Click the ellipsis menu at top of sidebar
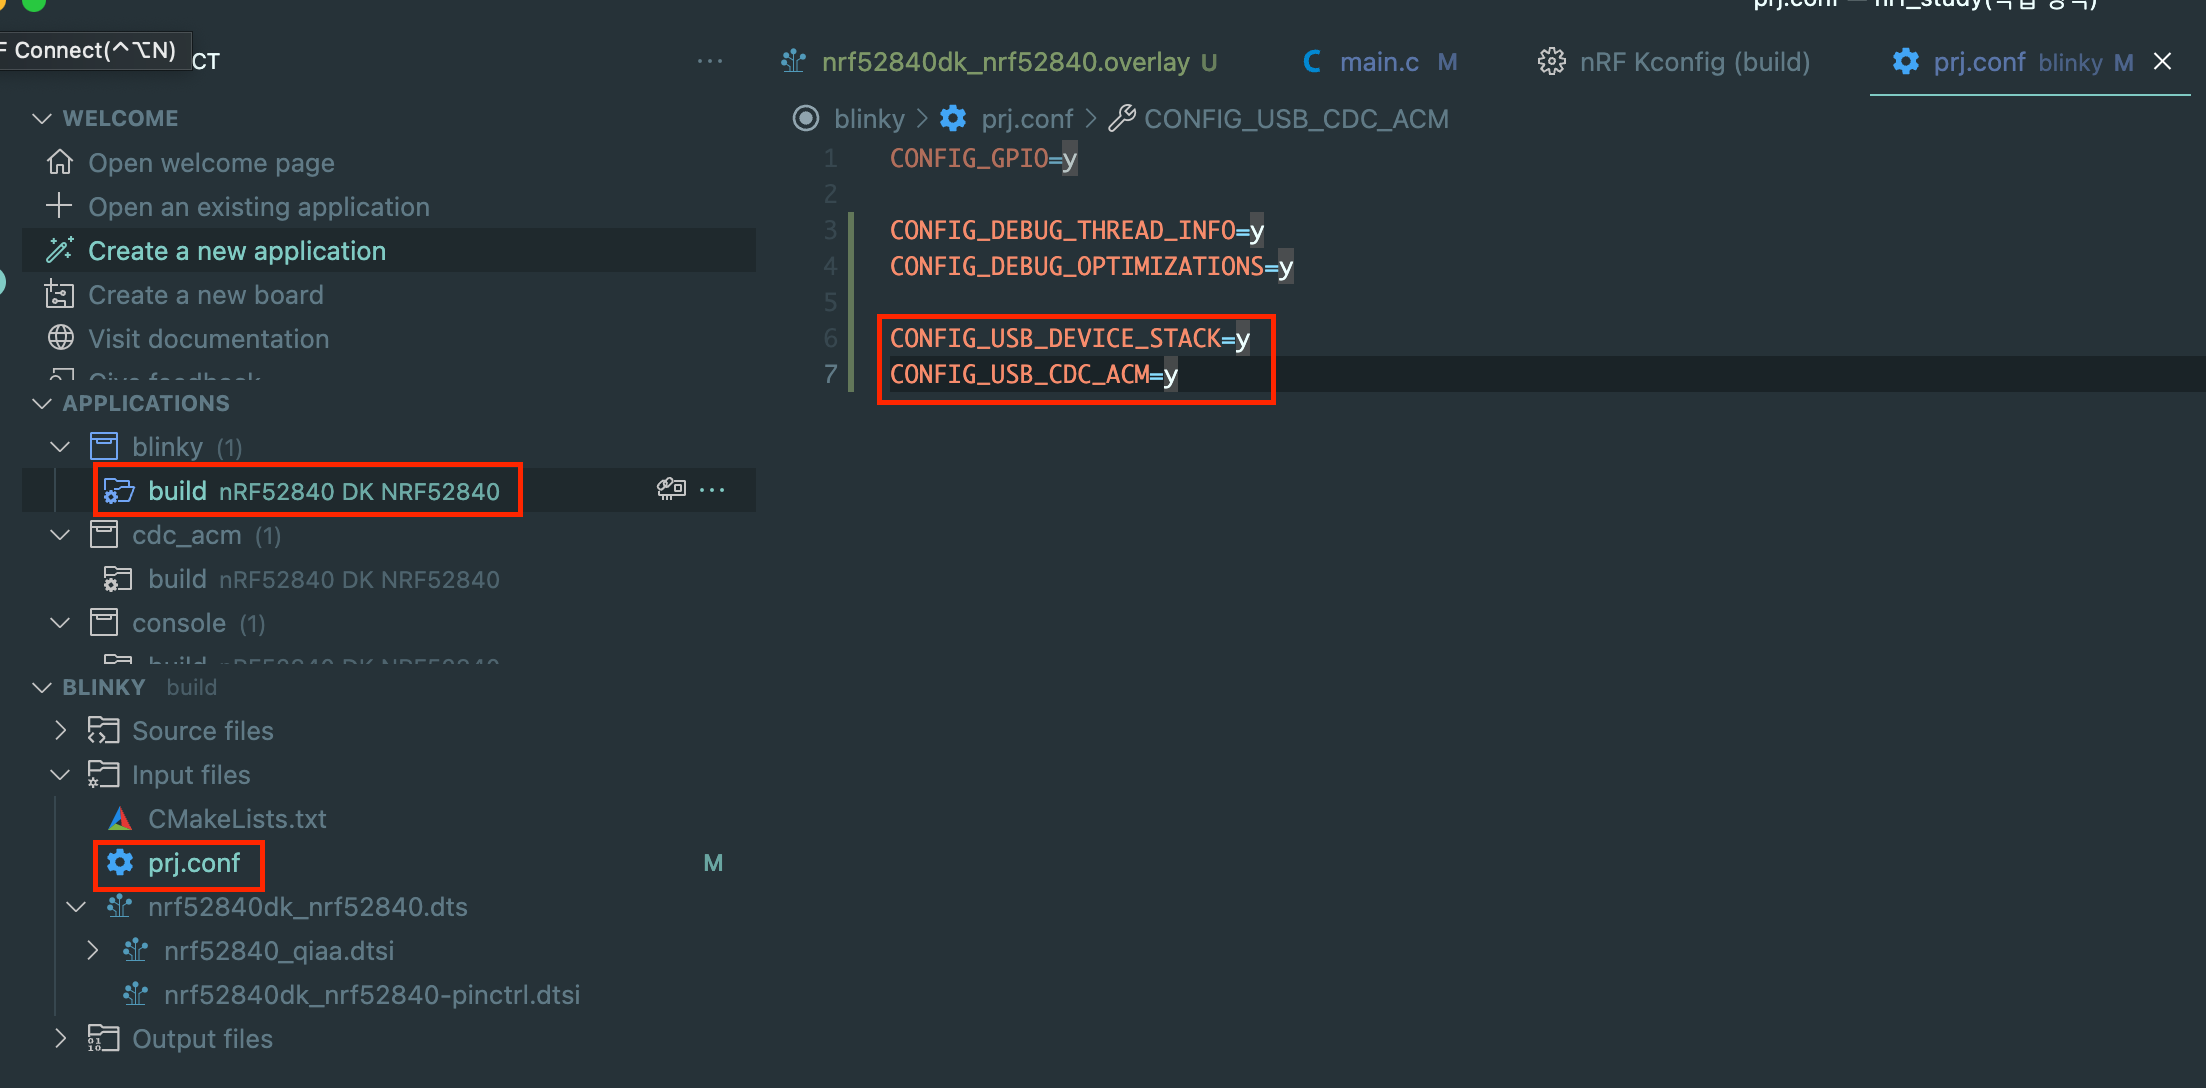This screenshot has width=2206, height=1088. coord(710,61)
